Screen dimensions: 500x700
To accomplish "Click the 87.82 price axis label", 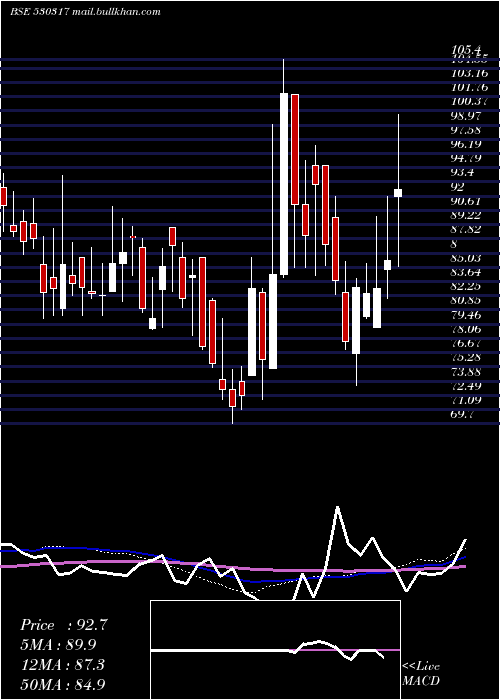I will [x=466, y=229].
